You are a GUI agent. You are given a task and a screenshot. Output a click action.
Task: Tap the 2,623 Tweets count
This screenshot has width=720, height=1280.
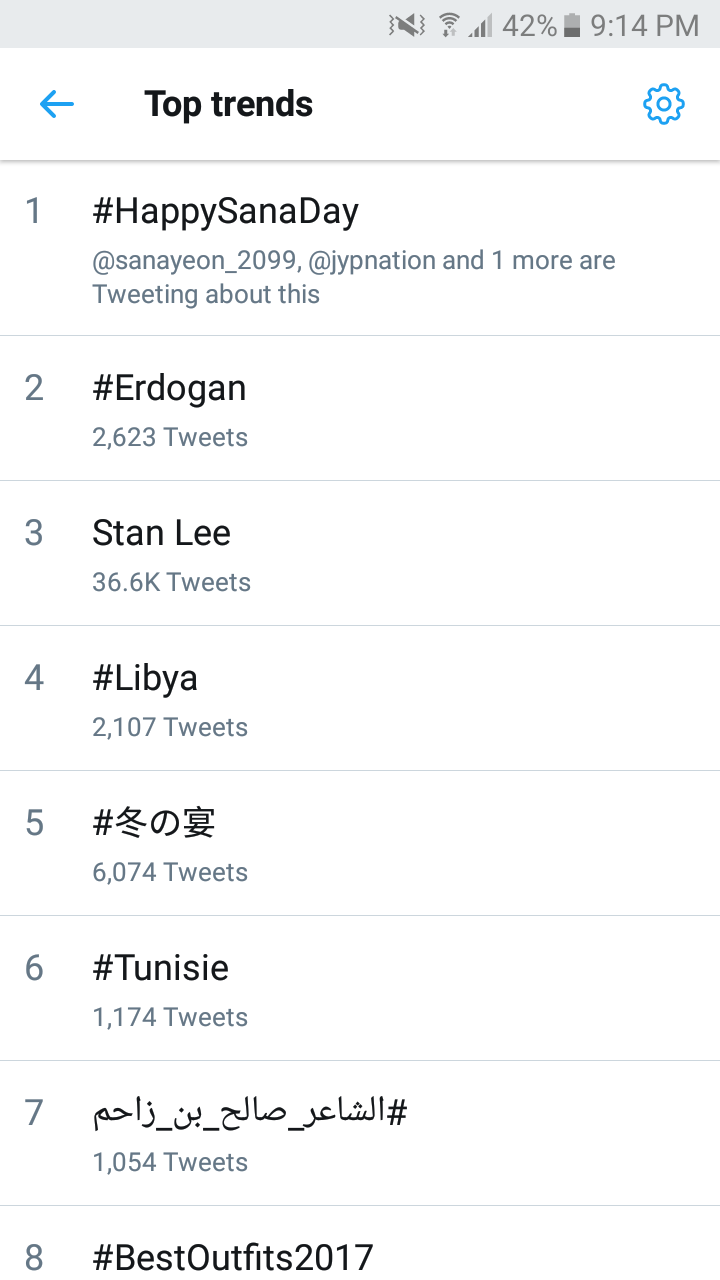point(170,437)
